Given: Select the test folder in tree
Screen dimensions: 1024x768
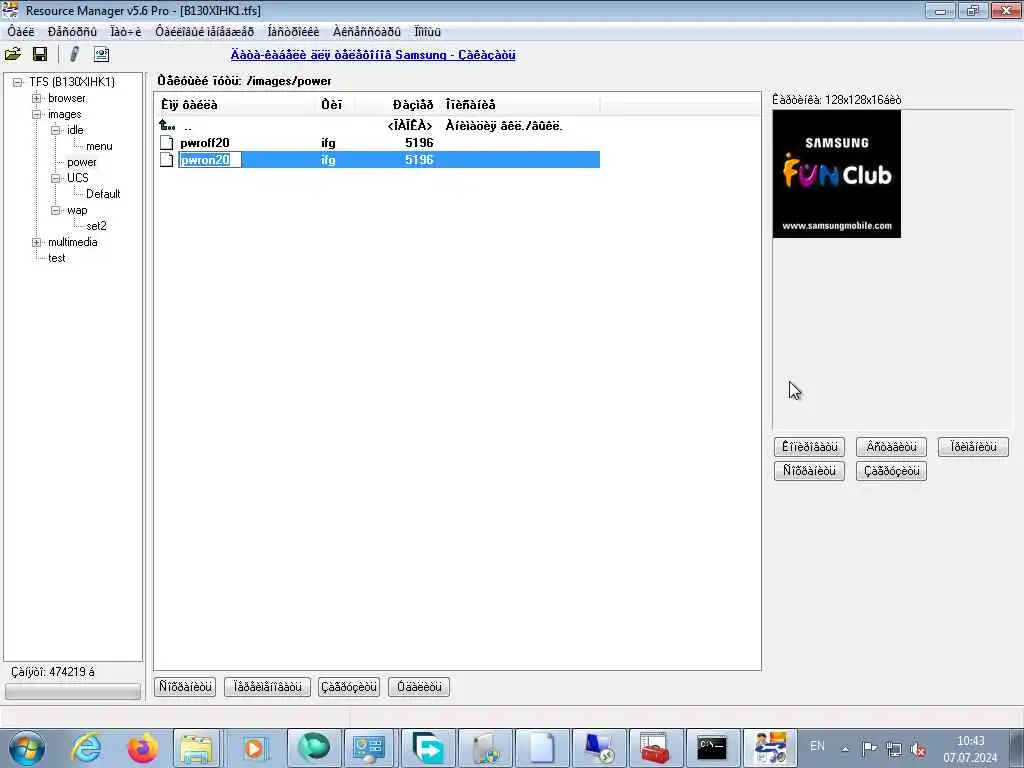Looking at the screenshot, I should click(x=56, y=258).
